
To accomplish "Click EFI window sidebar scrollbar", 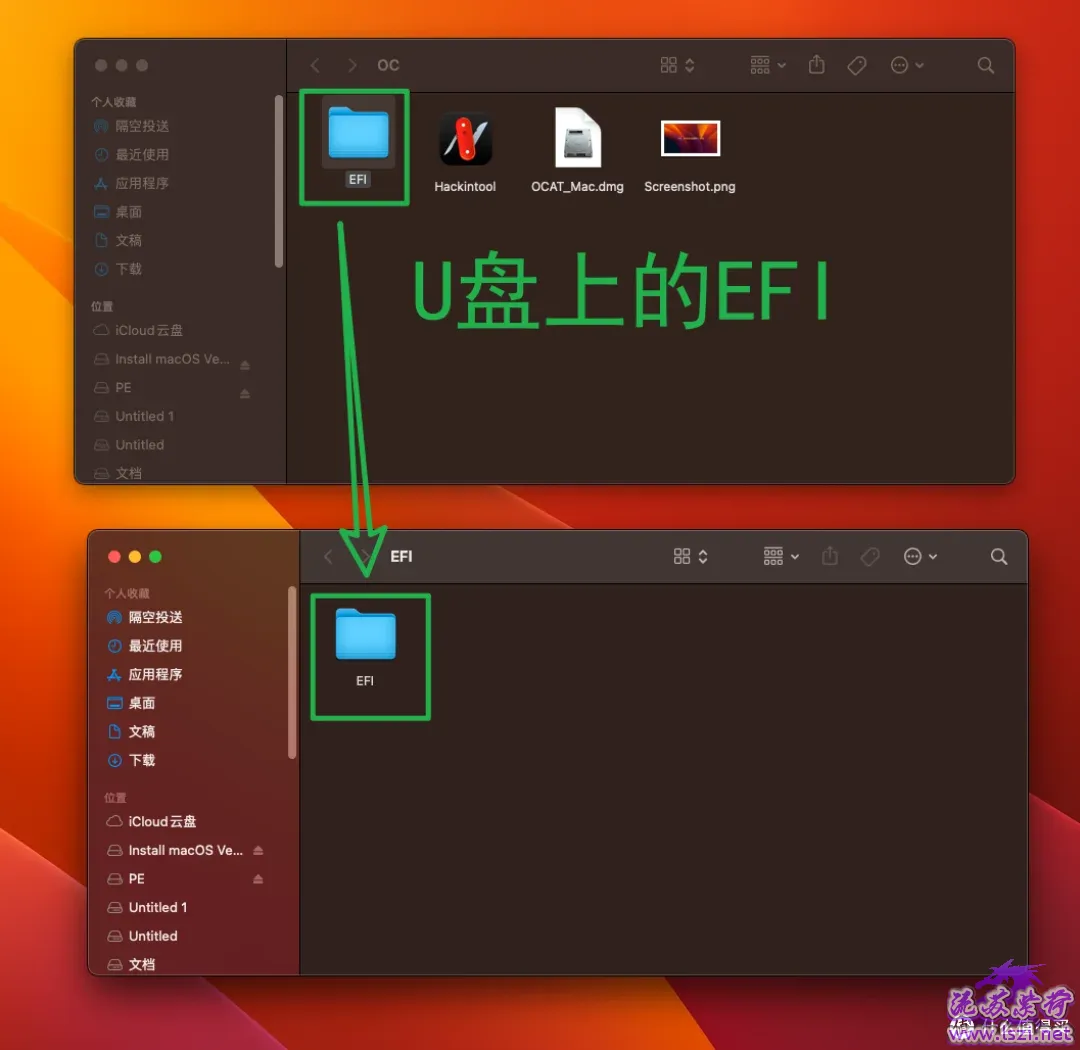I will tap(292, 673).
